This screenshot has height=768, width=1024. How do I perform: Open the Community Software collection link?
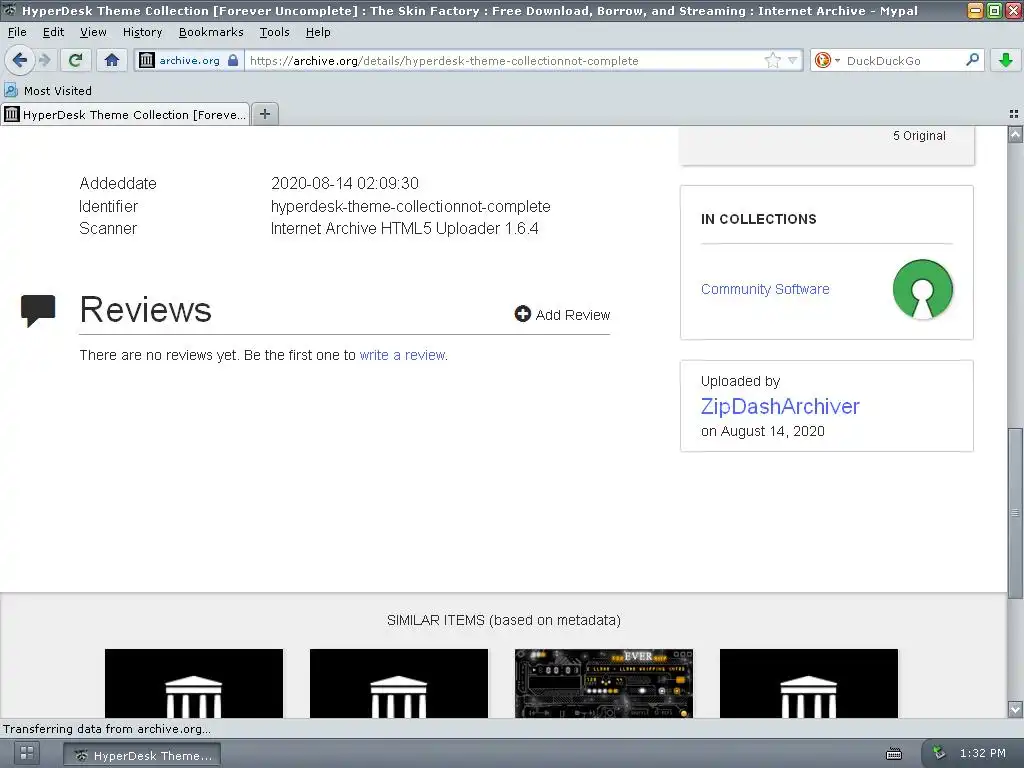765,289
